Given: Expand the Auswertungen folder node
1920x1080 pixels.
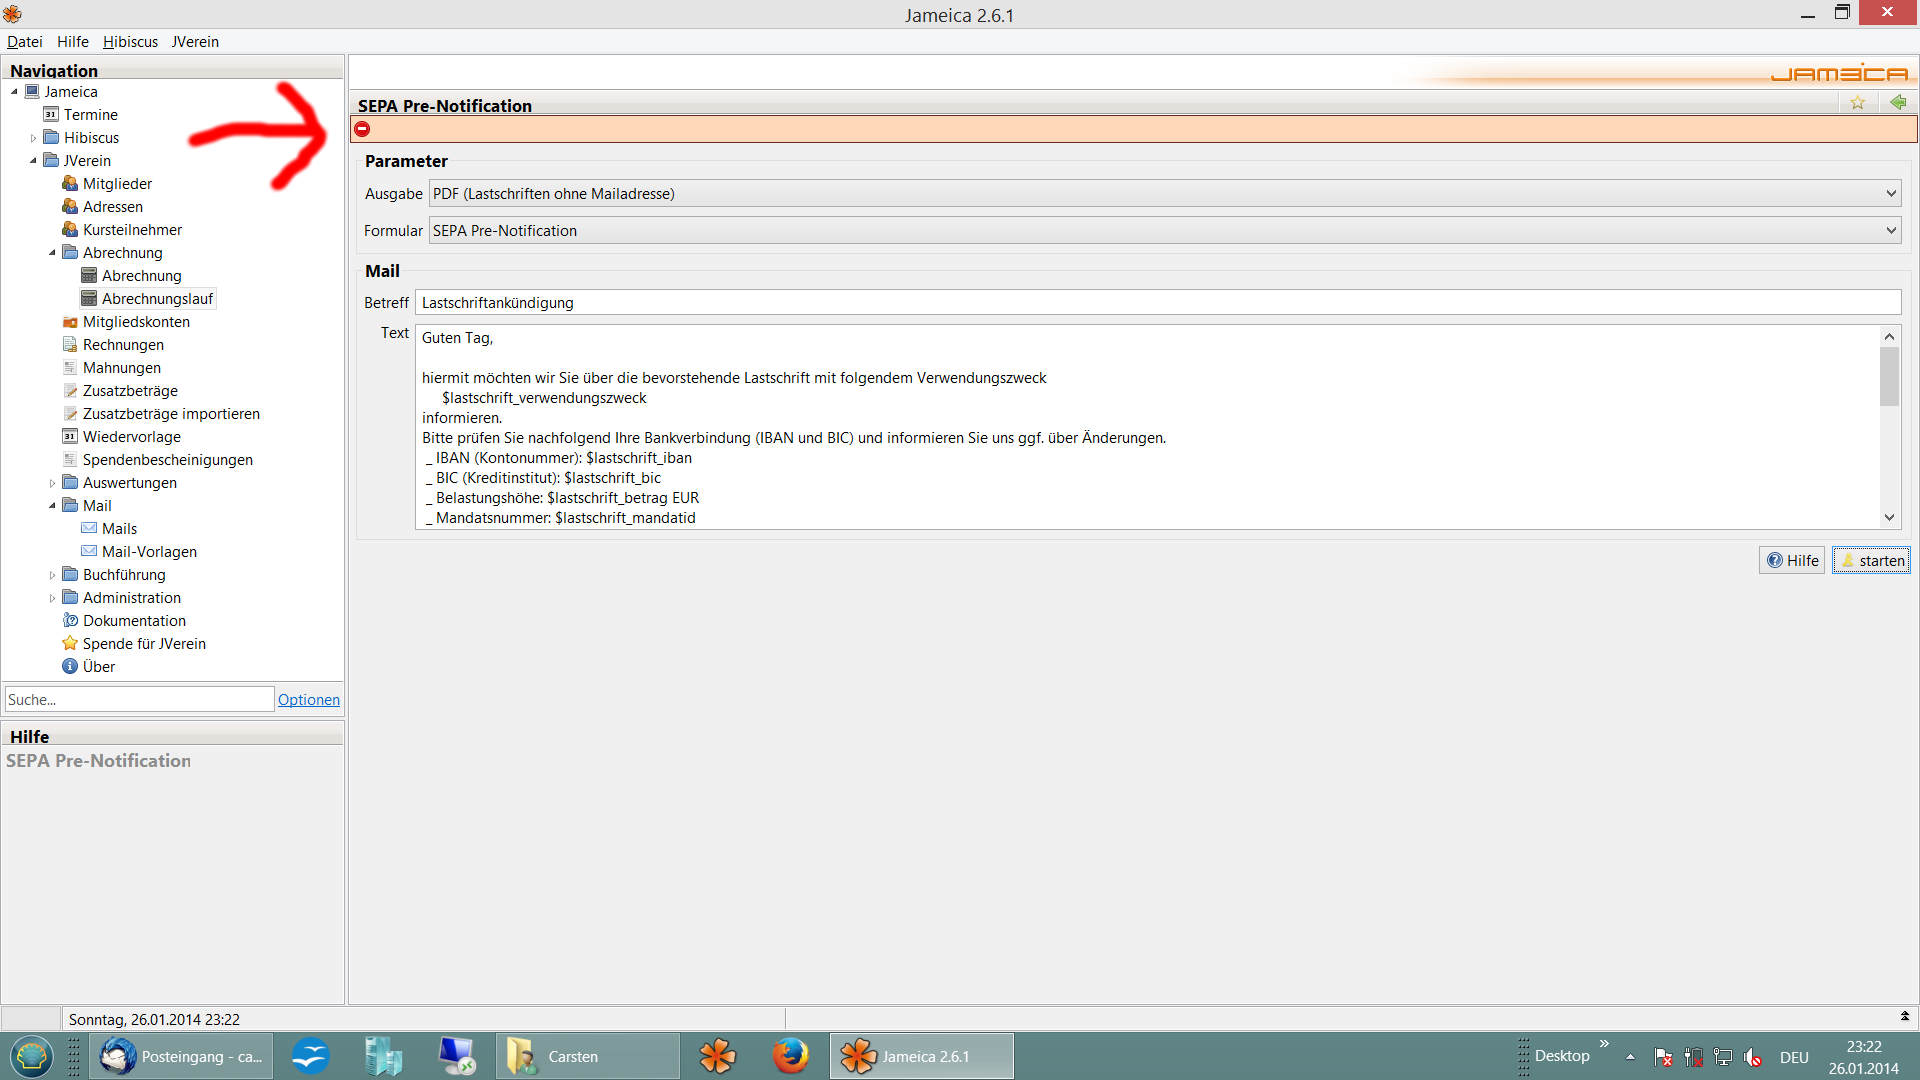Looking at the screenshot, I should tap(53, 483).
